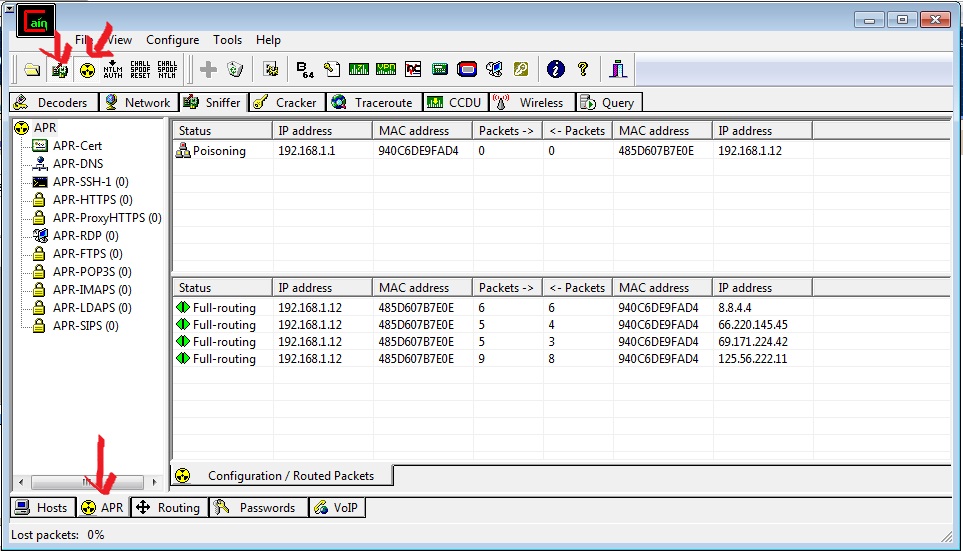Switch to the Passwords bottom tab
Viewport: 963px width, 551px height.
click(x=259, y=507)
